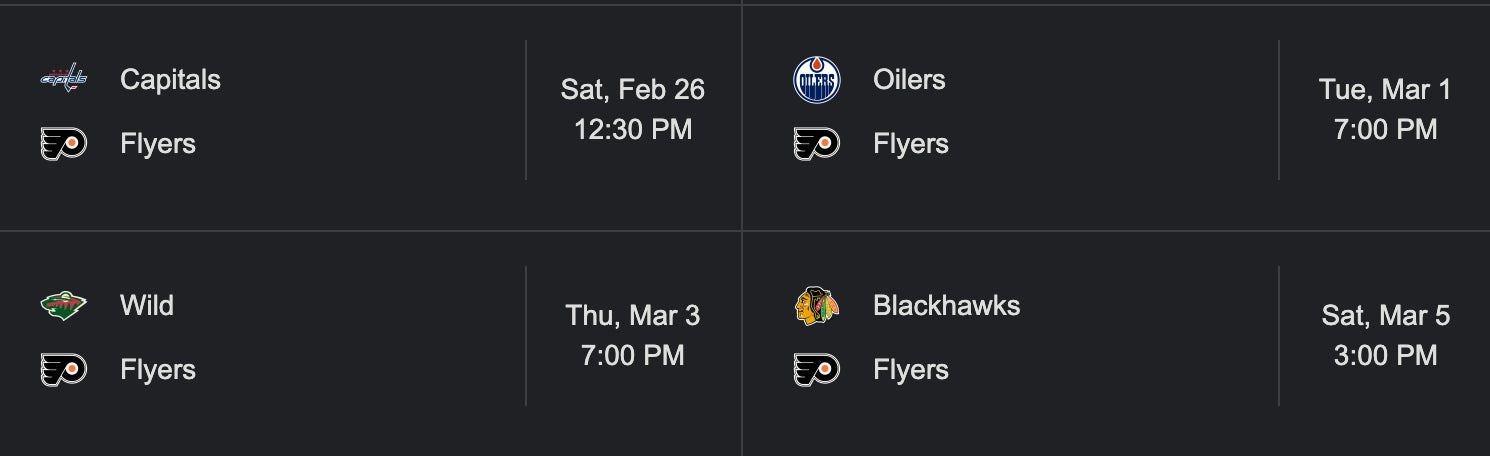Open the Thu, Mar 3 7:00 PM game

point(633,335)
